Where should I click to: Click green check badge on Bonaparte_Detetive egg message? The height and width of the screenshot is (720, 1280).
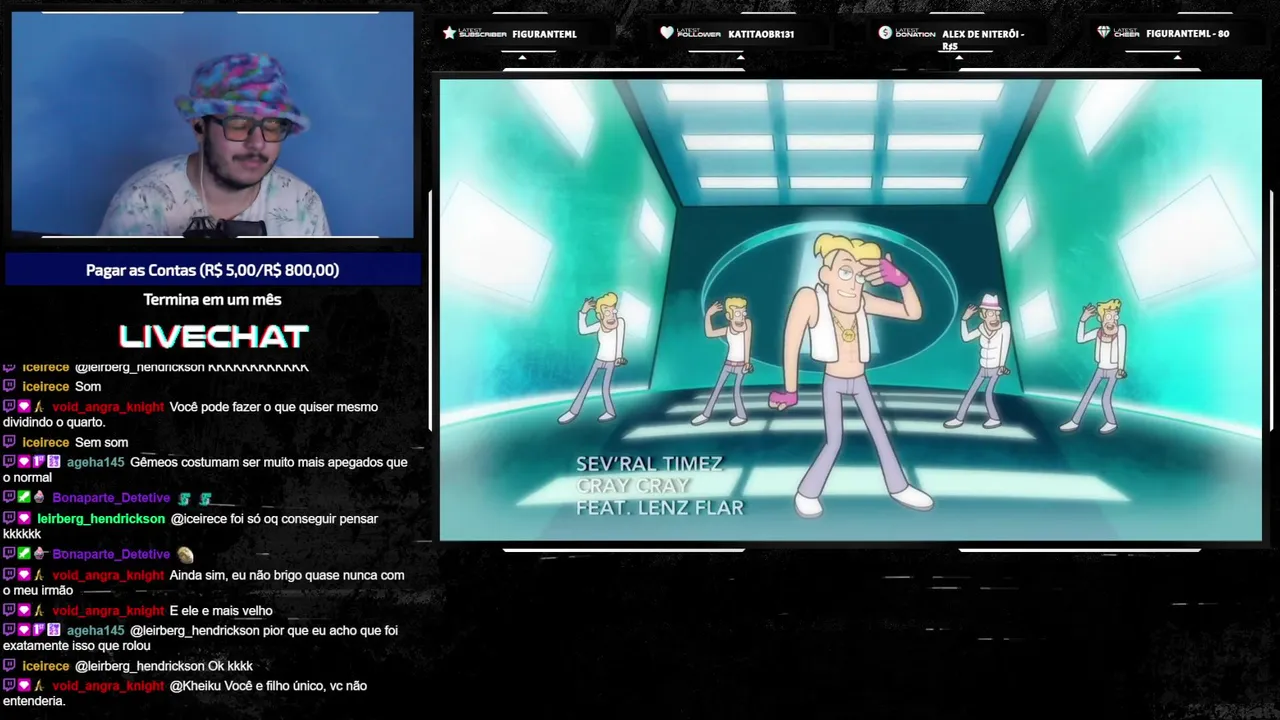pos(24,553)
